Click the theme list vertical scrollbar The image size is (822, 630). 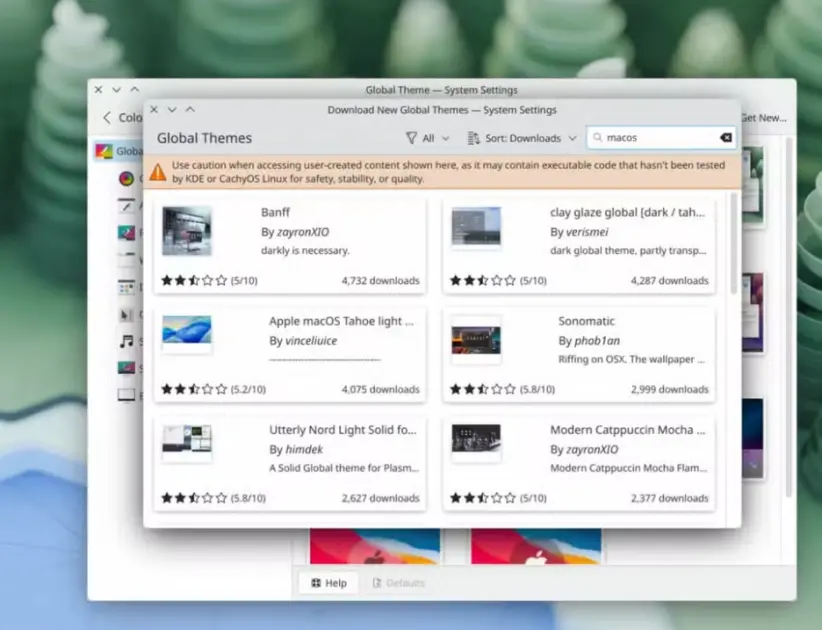pyautogui.click(x=733, y=243)
